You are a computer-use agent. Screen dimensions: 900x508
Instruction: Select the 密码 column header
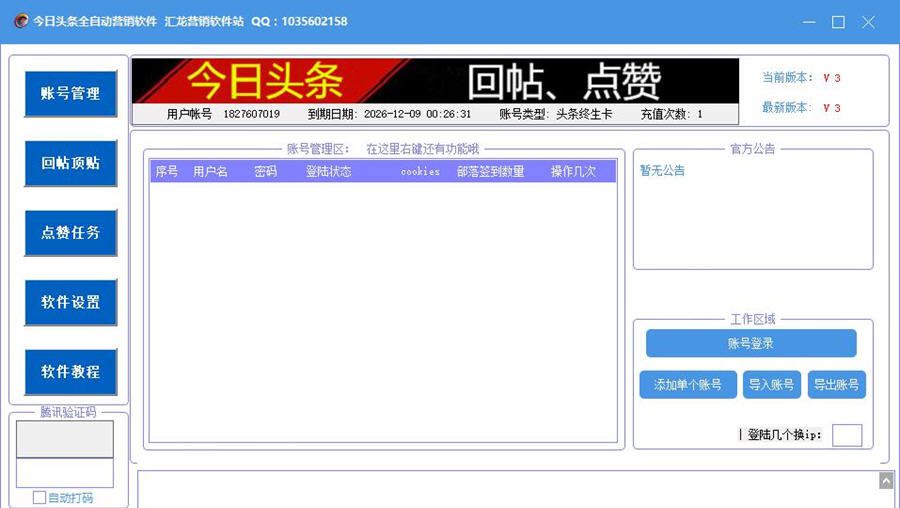[265, 172]
